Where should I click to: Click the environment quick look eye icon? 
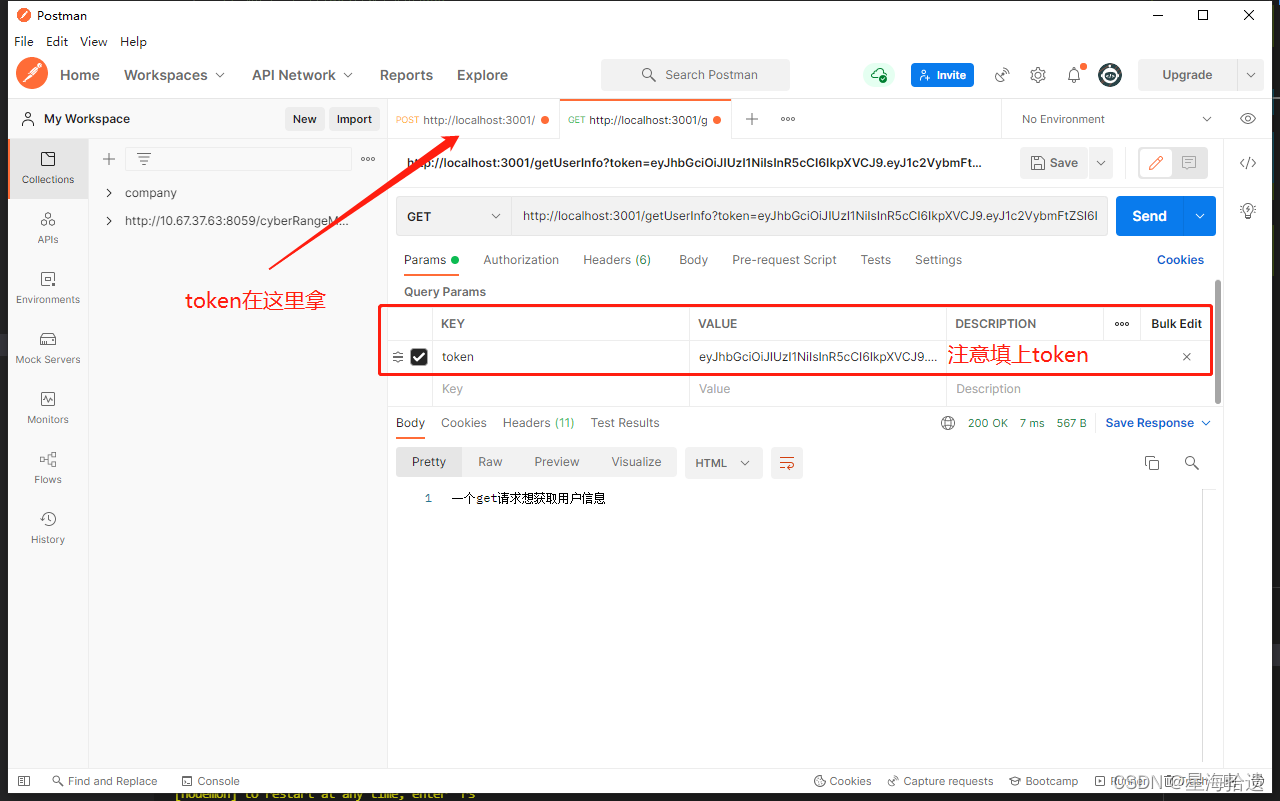tap(1248, 119)
